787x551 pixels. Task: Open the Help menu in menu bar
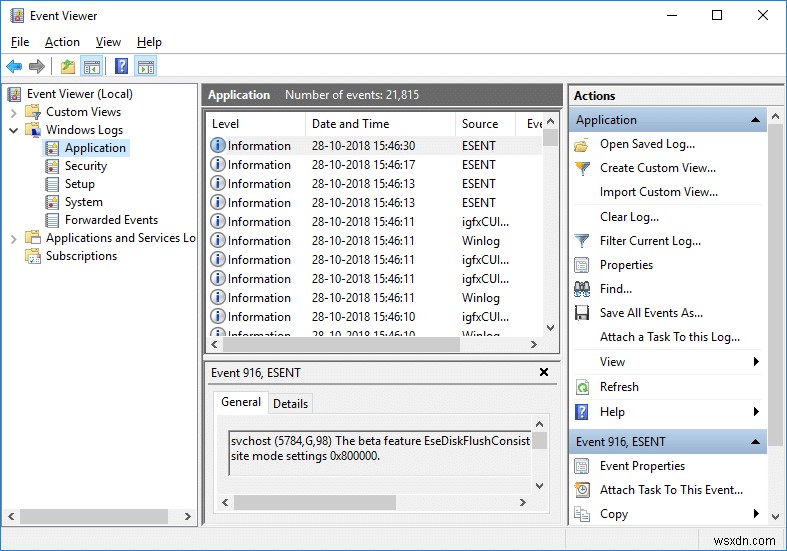pyautogui.click(x=149, y=42)
